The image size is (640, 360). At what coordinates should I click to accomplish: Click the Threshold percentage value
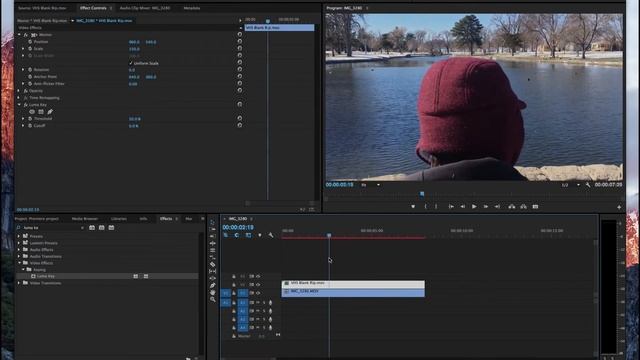tap(135, 119)
